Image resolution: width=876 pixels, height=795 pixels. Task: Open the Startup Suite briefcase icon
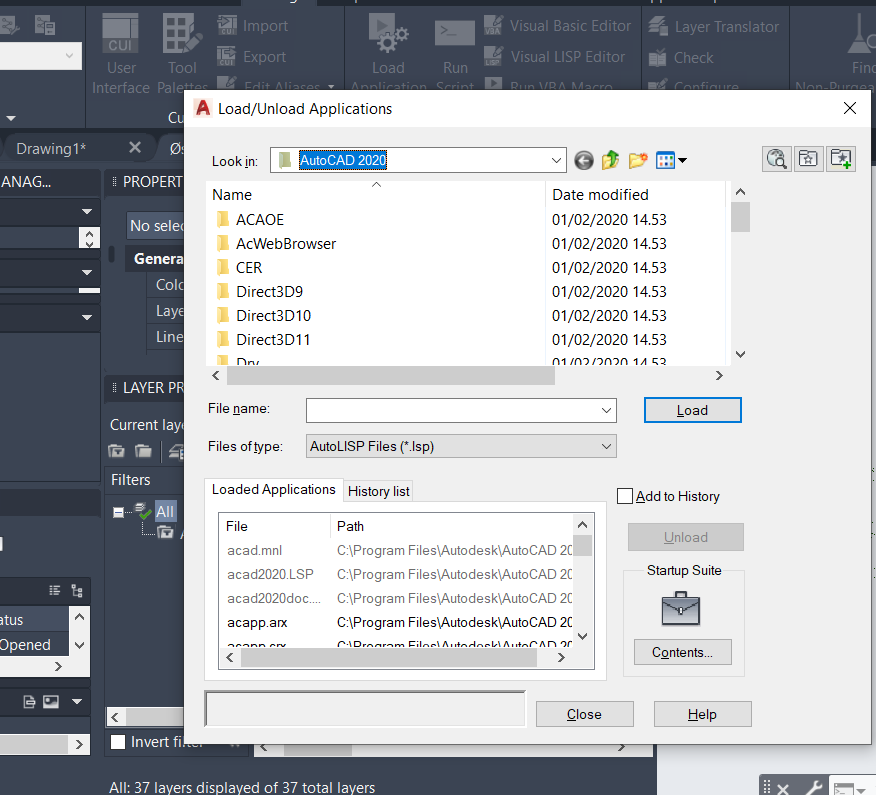pyautogui.click(x=680, y=608)
